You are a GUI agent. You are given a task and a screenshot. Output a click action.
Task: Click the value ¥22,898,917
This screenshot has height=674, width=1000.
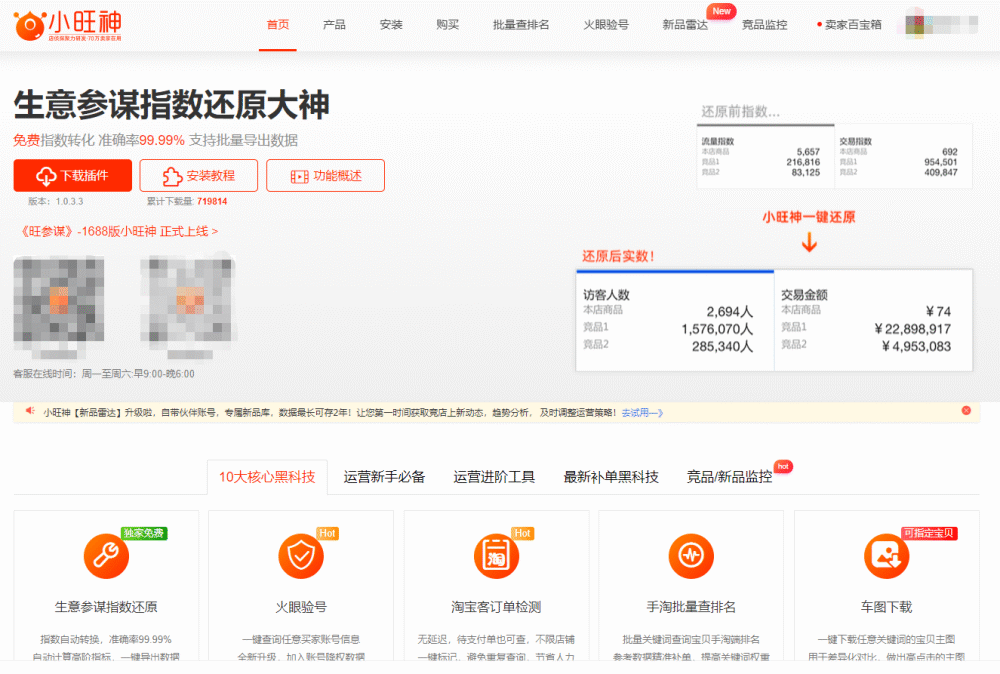click(x=913, y=329)
